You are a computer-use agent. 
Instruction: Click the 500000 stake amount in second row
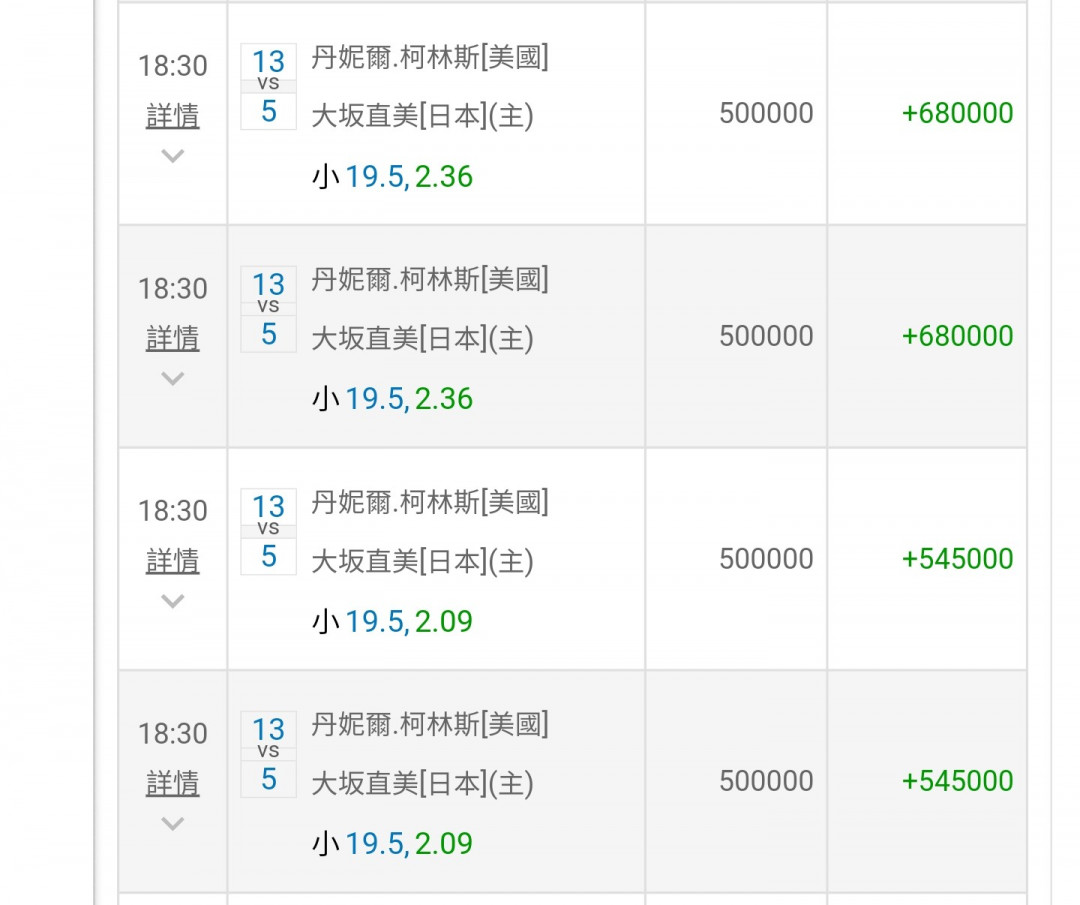click(766, 336)
